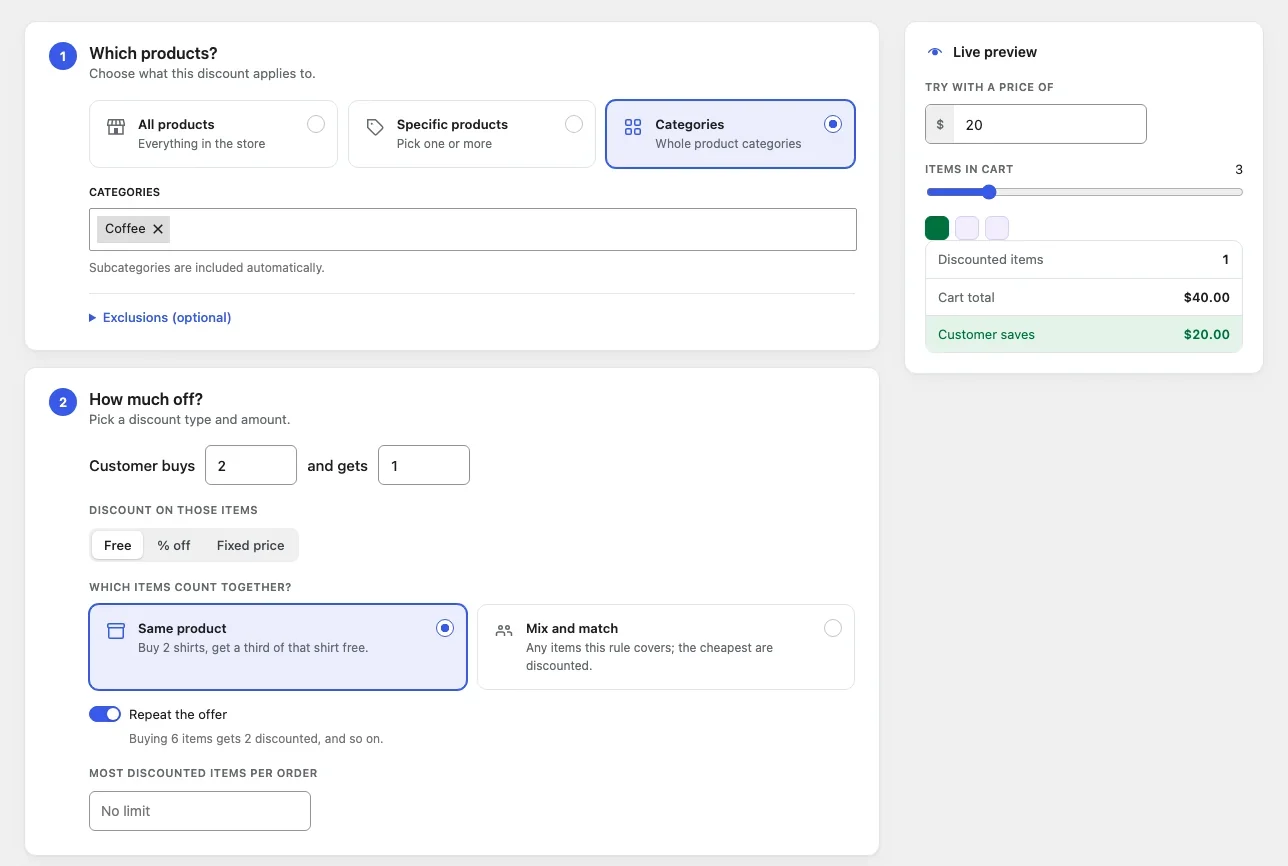Switch discount type to % off
The width and height of the screenshot is (1288, 866).
tap(174, 545)
